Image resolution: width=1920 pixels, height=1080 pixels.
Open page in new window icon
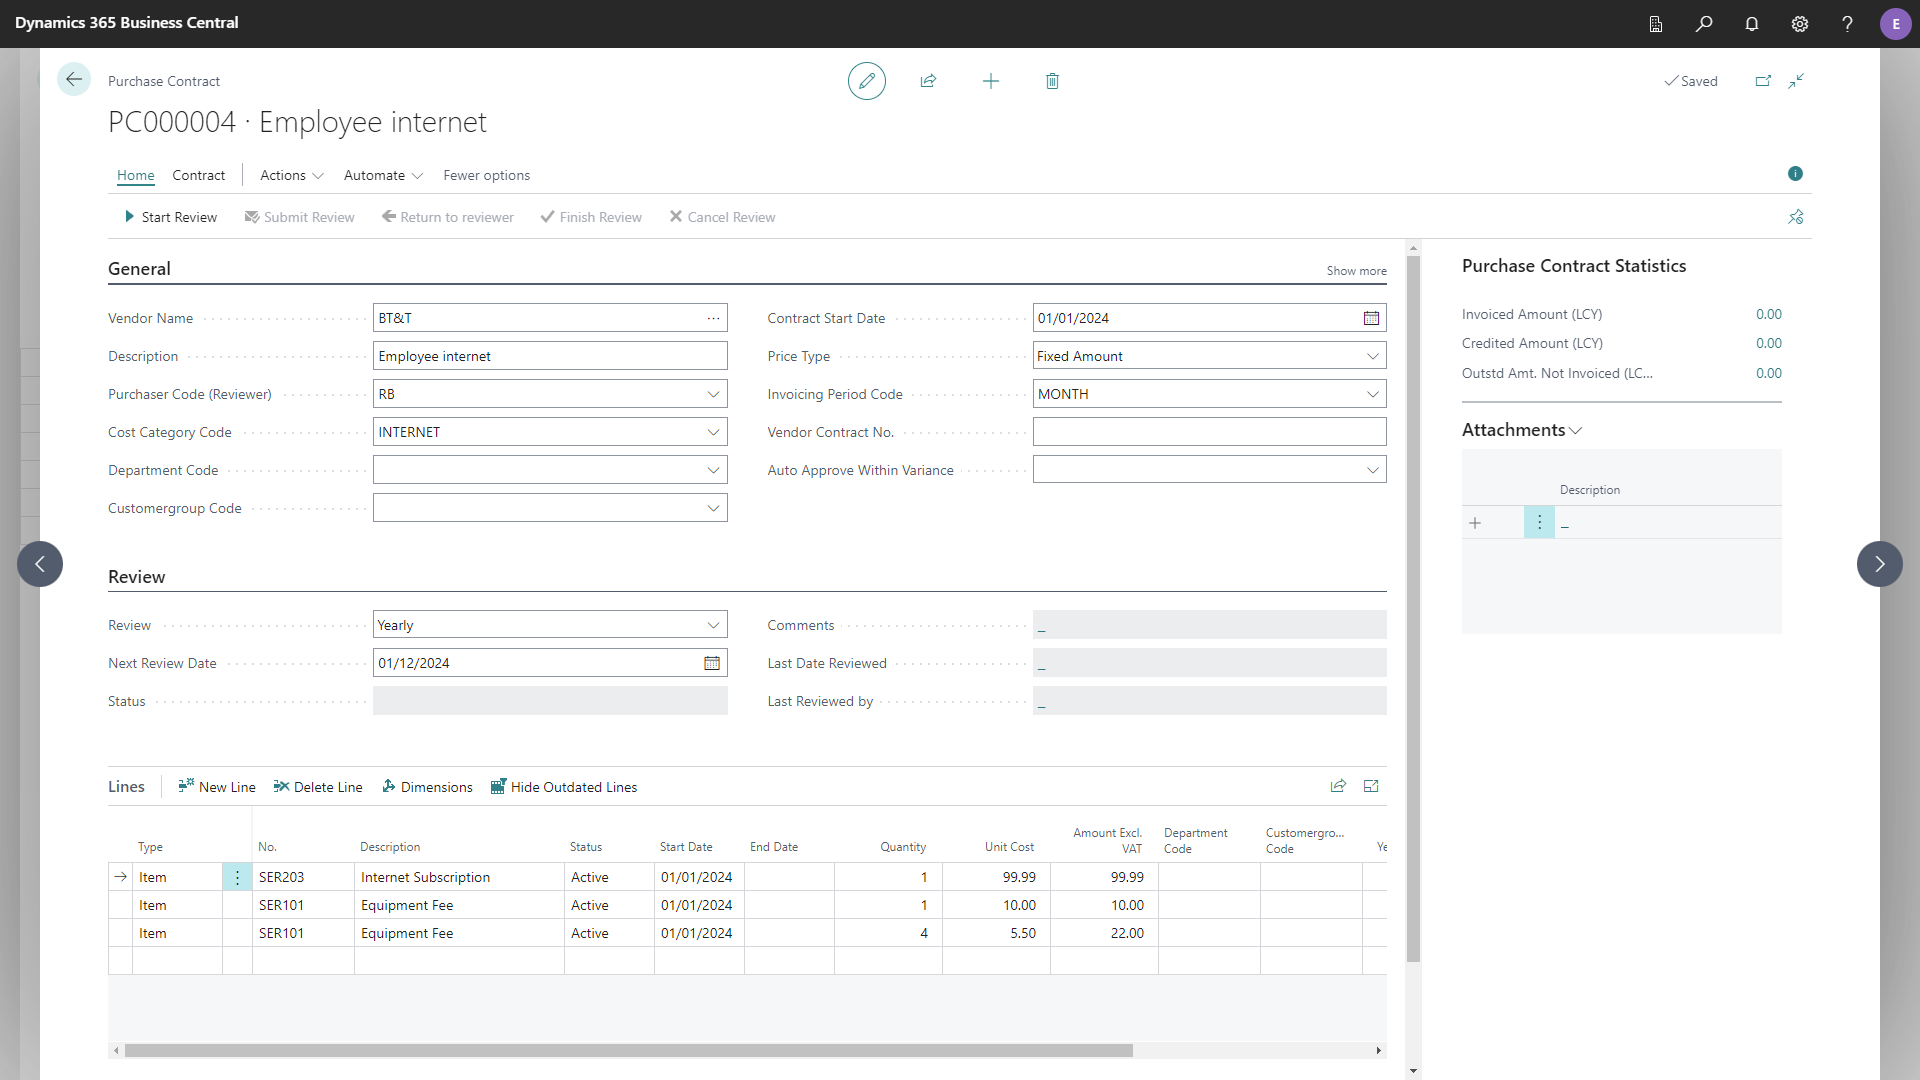tap(1763, 81)
